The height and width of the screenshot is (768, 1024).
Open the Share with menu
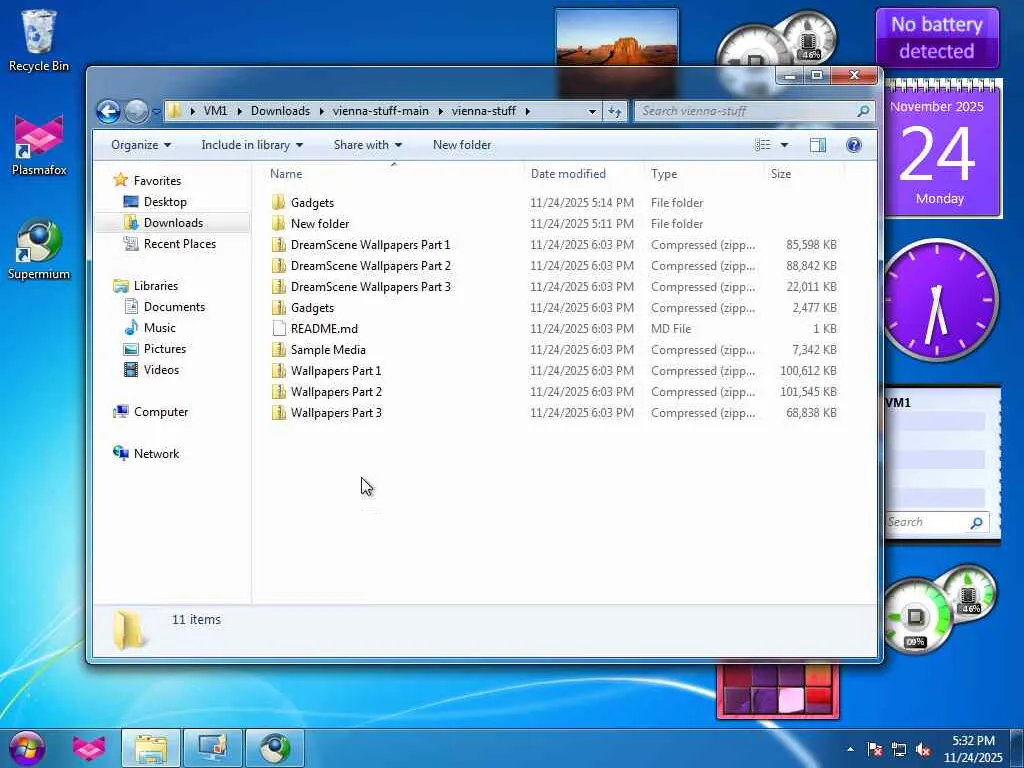coord(367,145)
